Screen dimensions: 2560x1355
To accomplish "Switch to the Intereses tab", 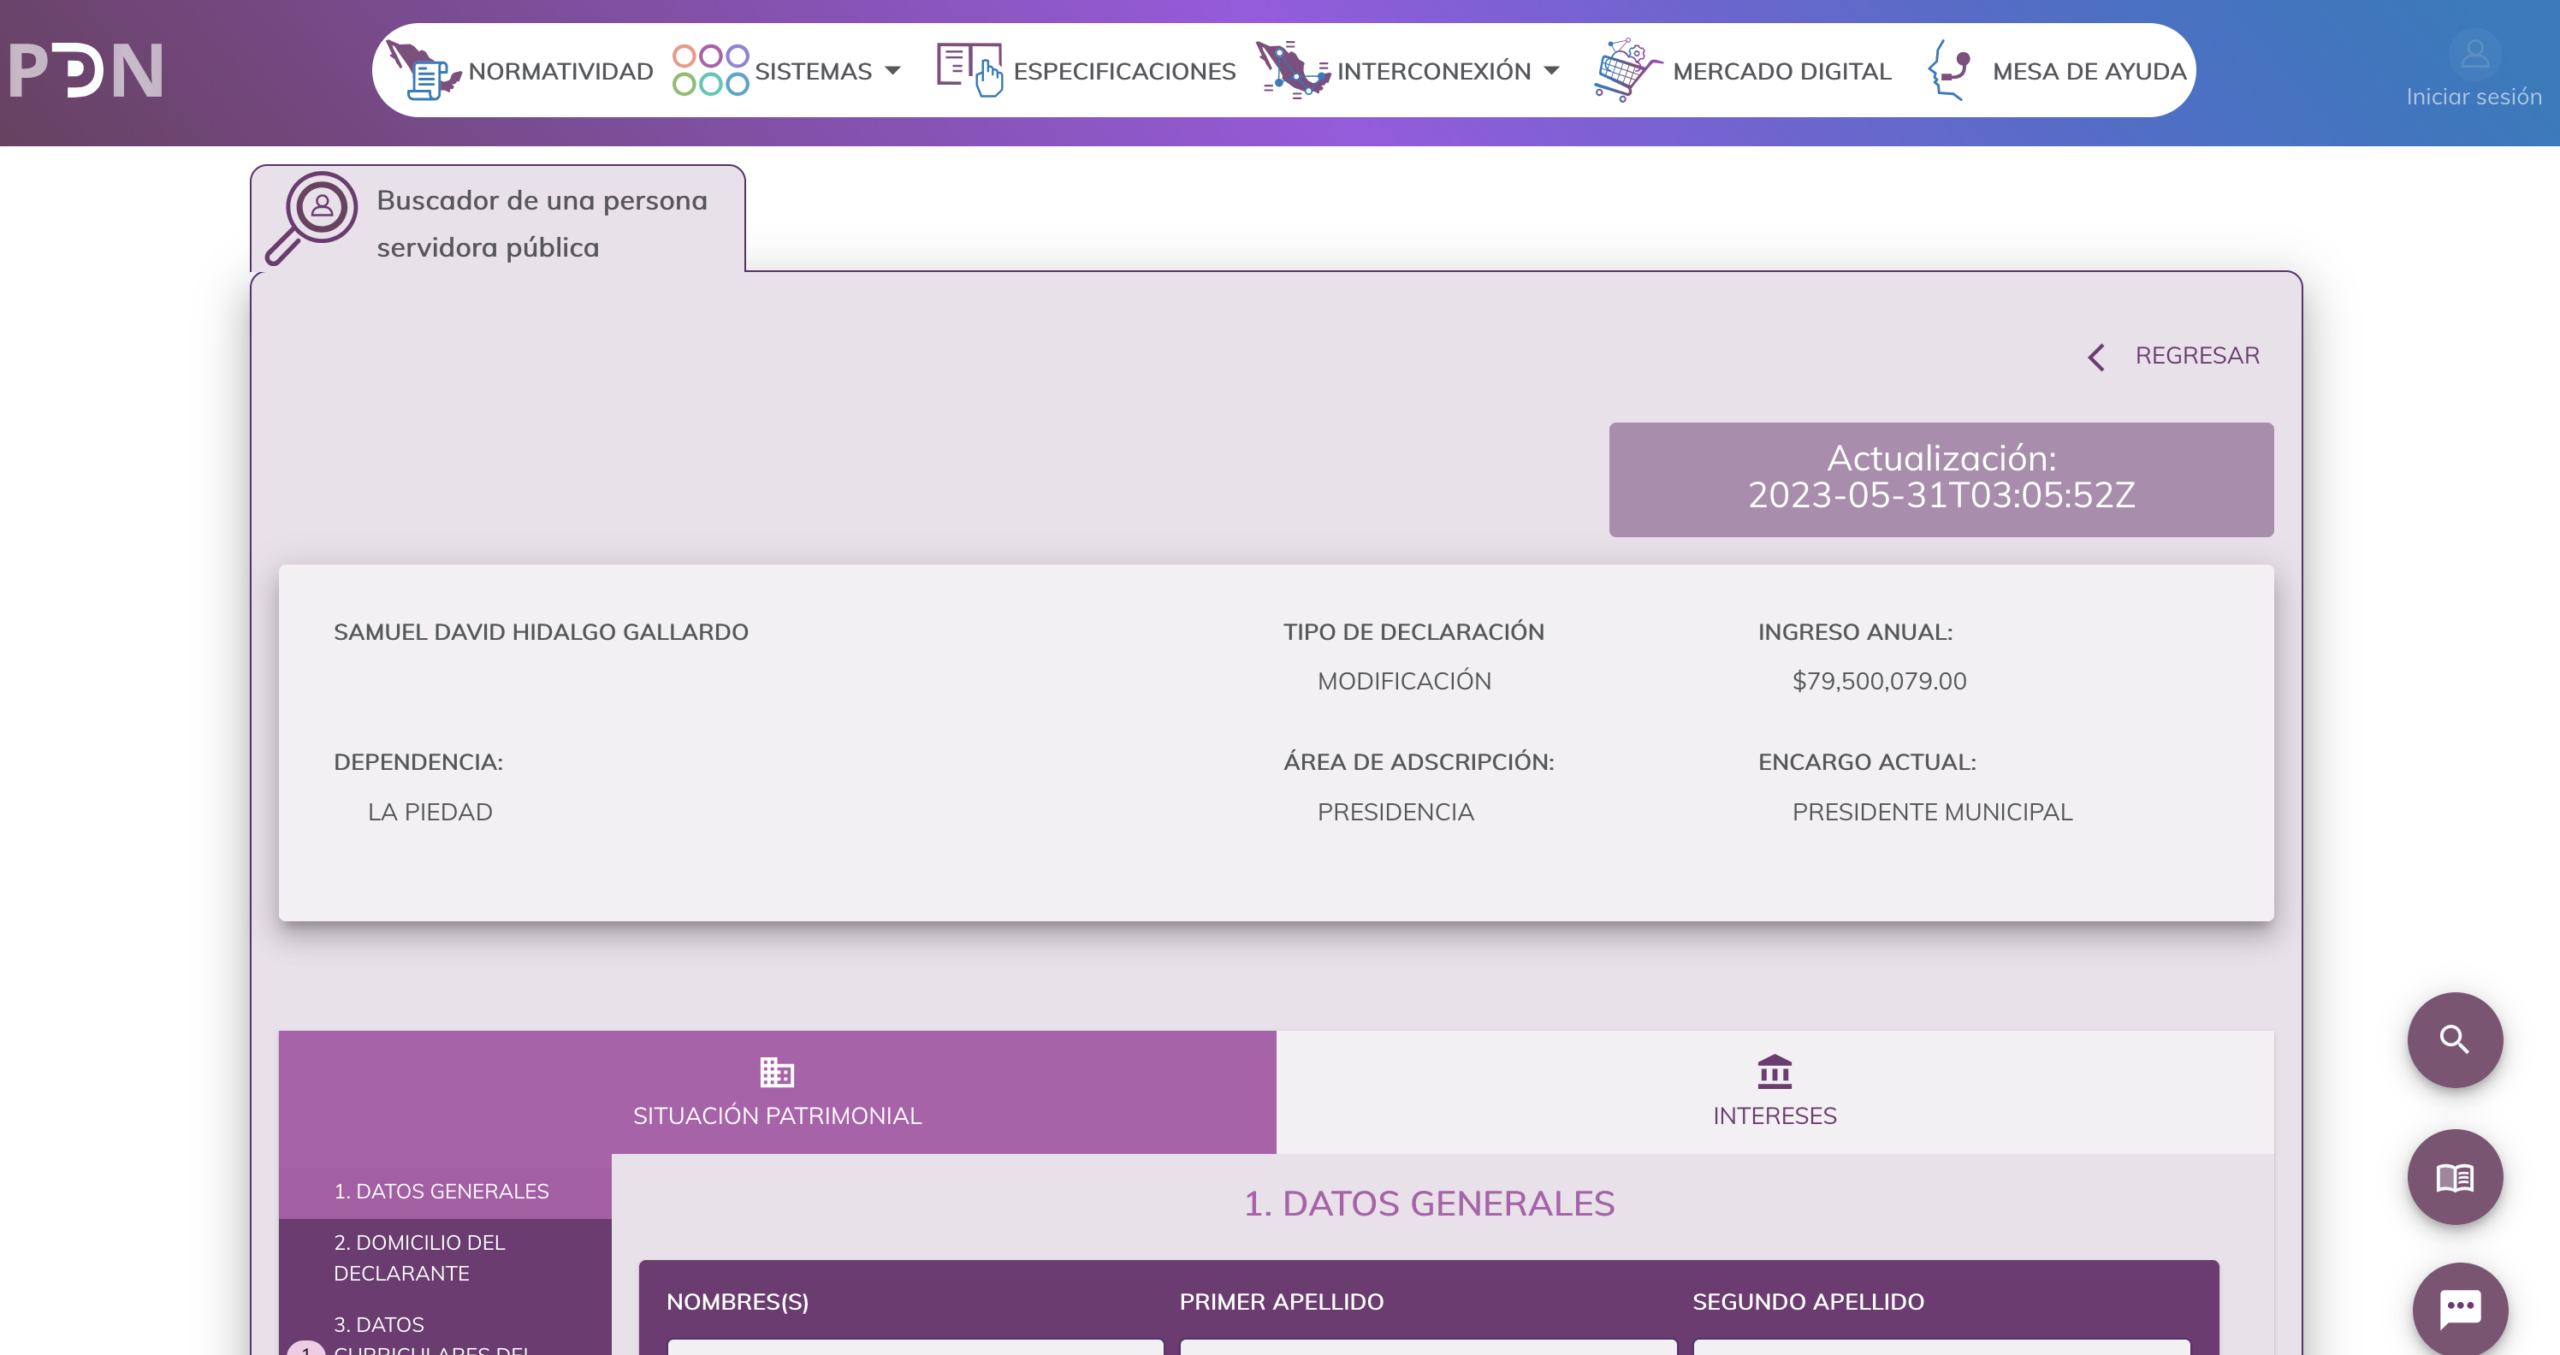I will click(1775, 1092).
